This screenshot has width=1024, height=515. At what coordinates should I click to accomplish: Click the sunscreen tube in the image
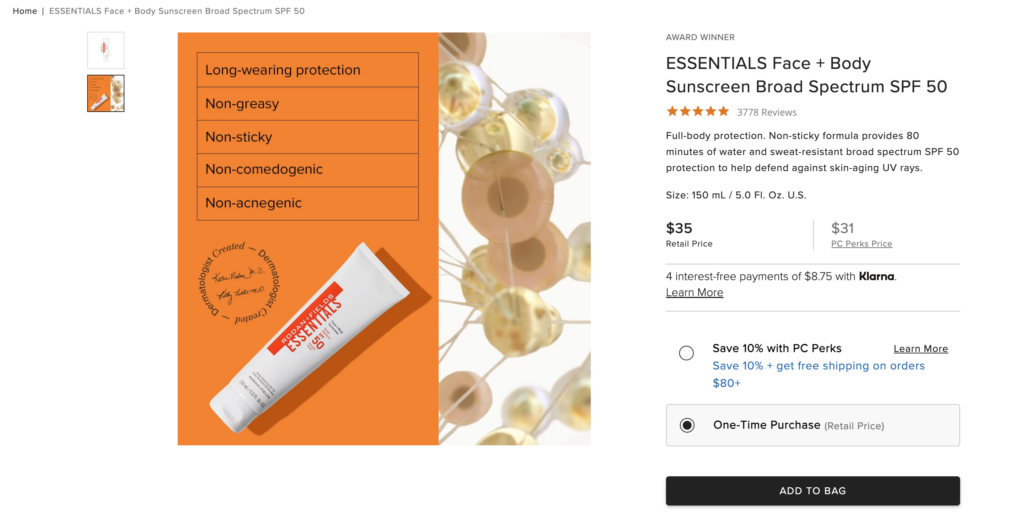tap(307, 337)
